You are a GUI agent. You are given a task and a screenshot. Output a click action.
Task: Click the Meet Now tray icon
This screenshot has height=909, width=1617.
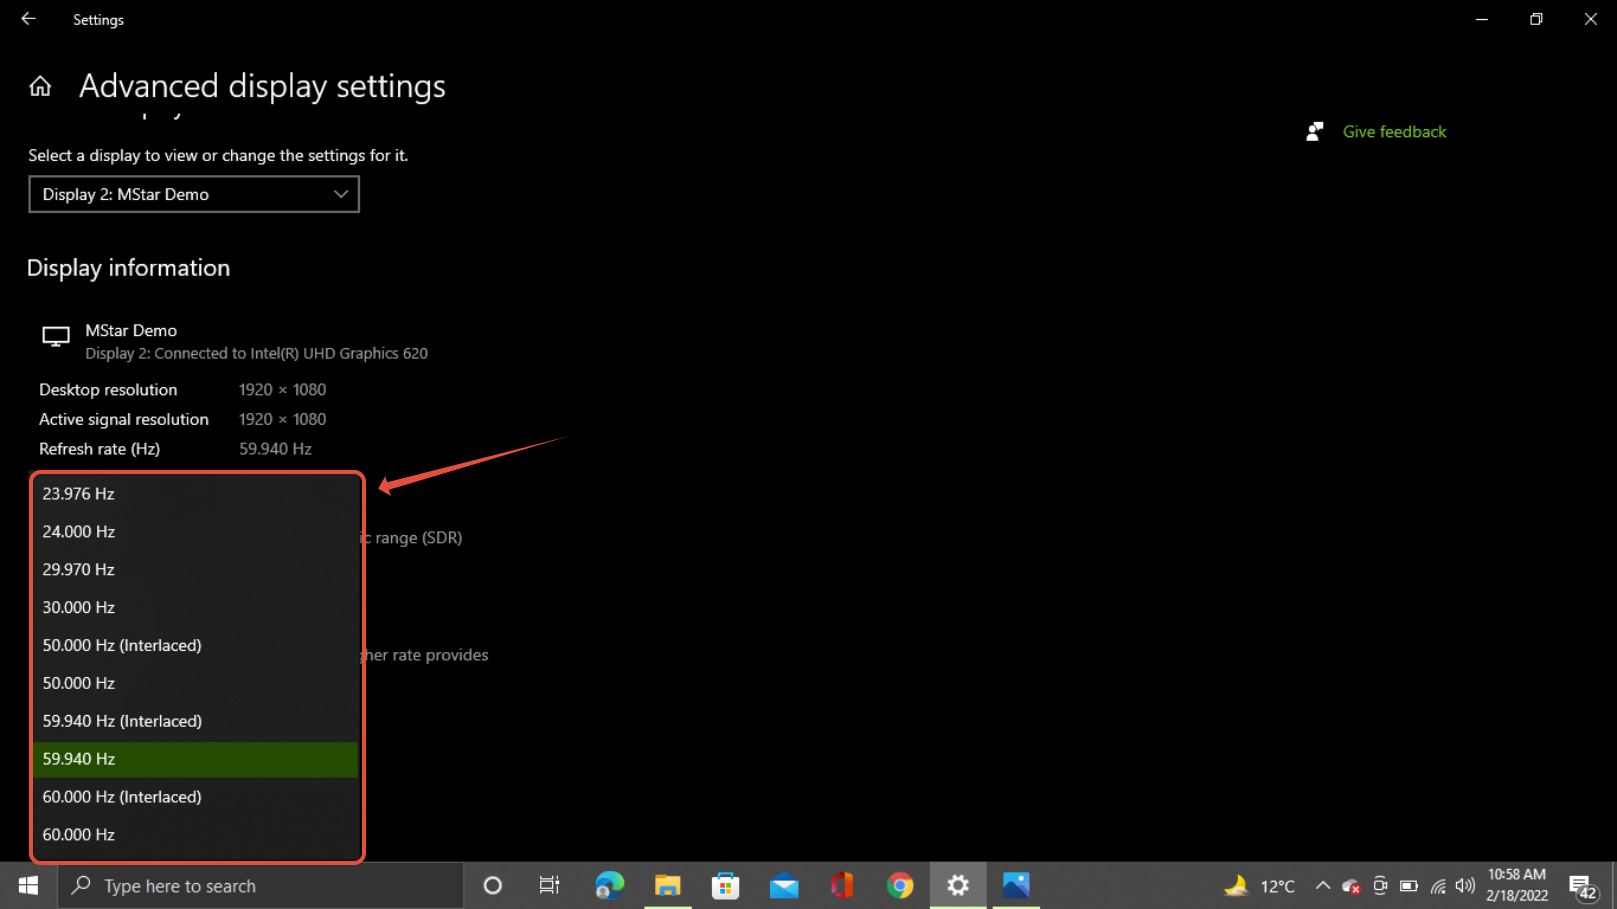point(1380,886)
